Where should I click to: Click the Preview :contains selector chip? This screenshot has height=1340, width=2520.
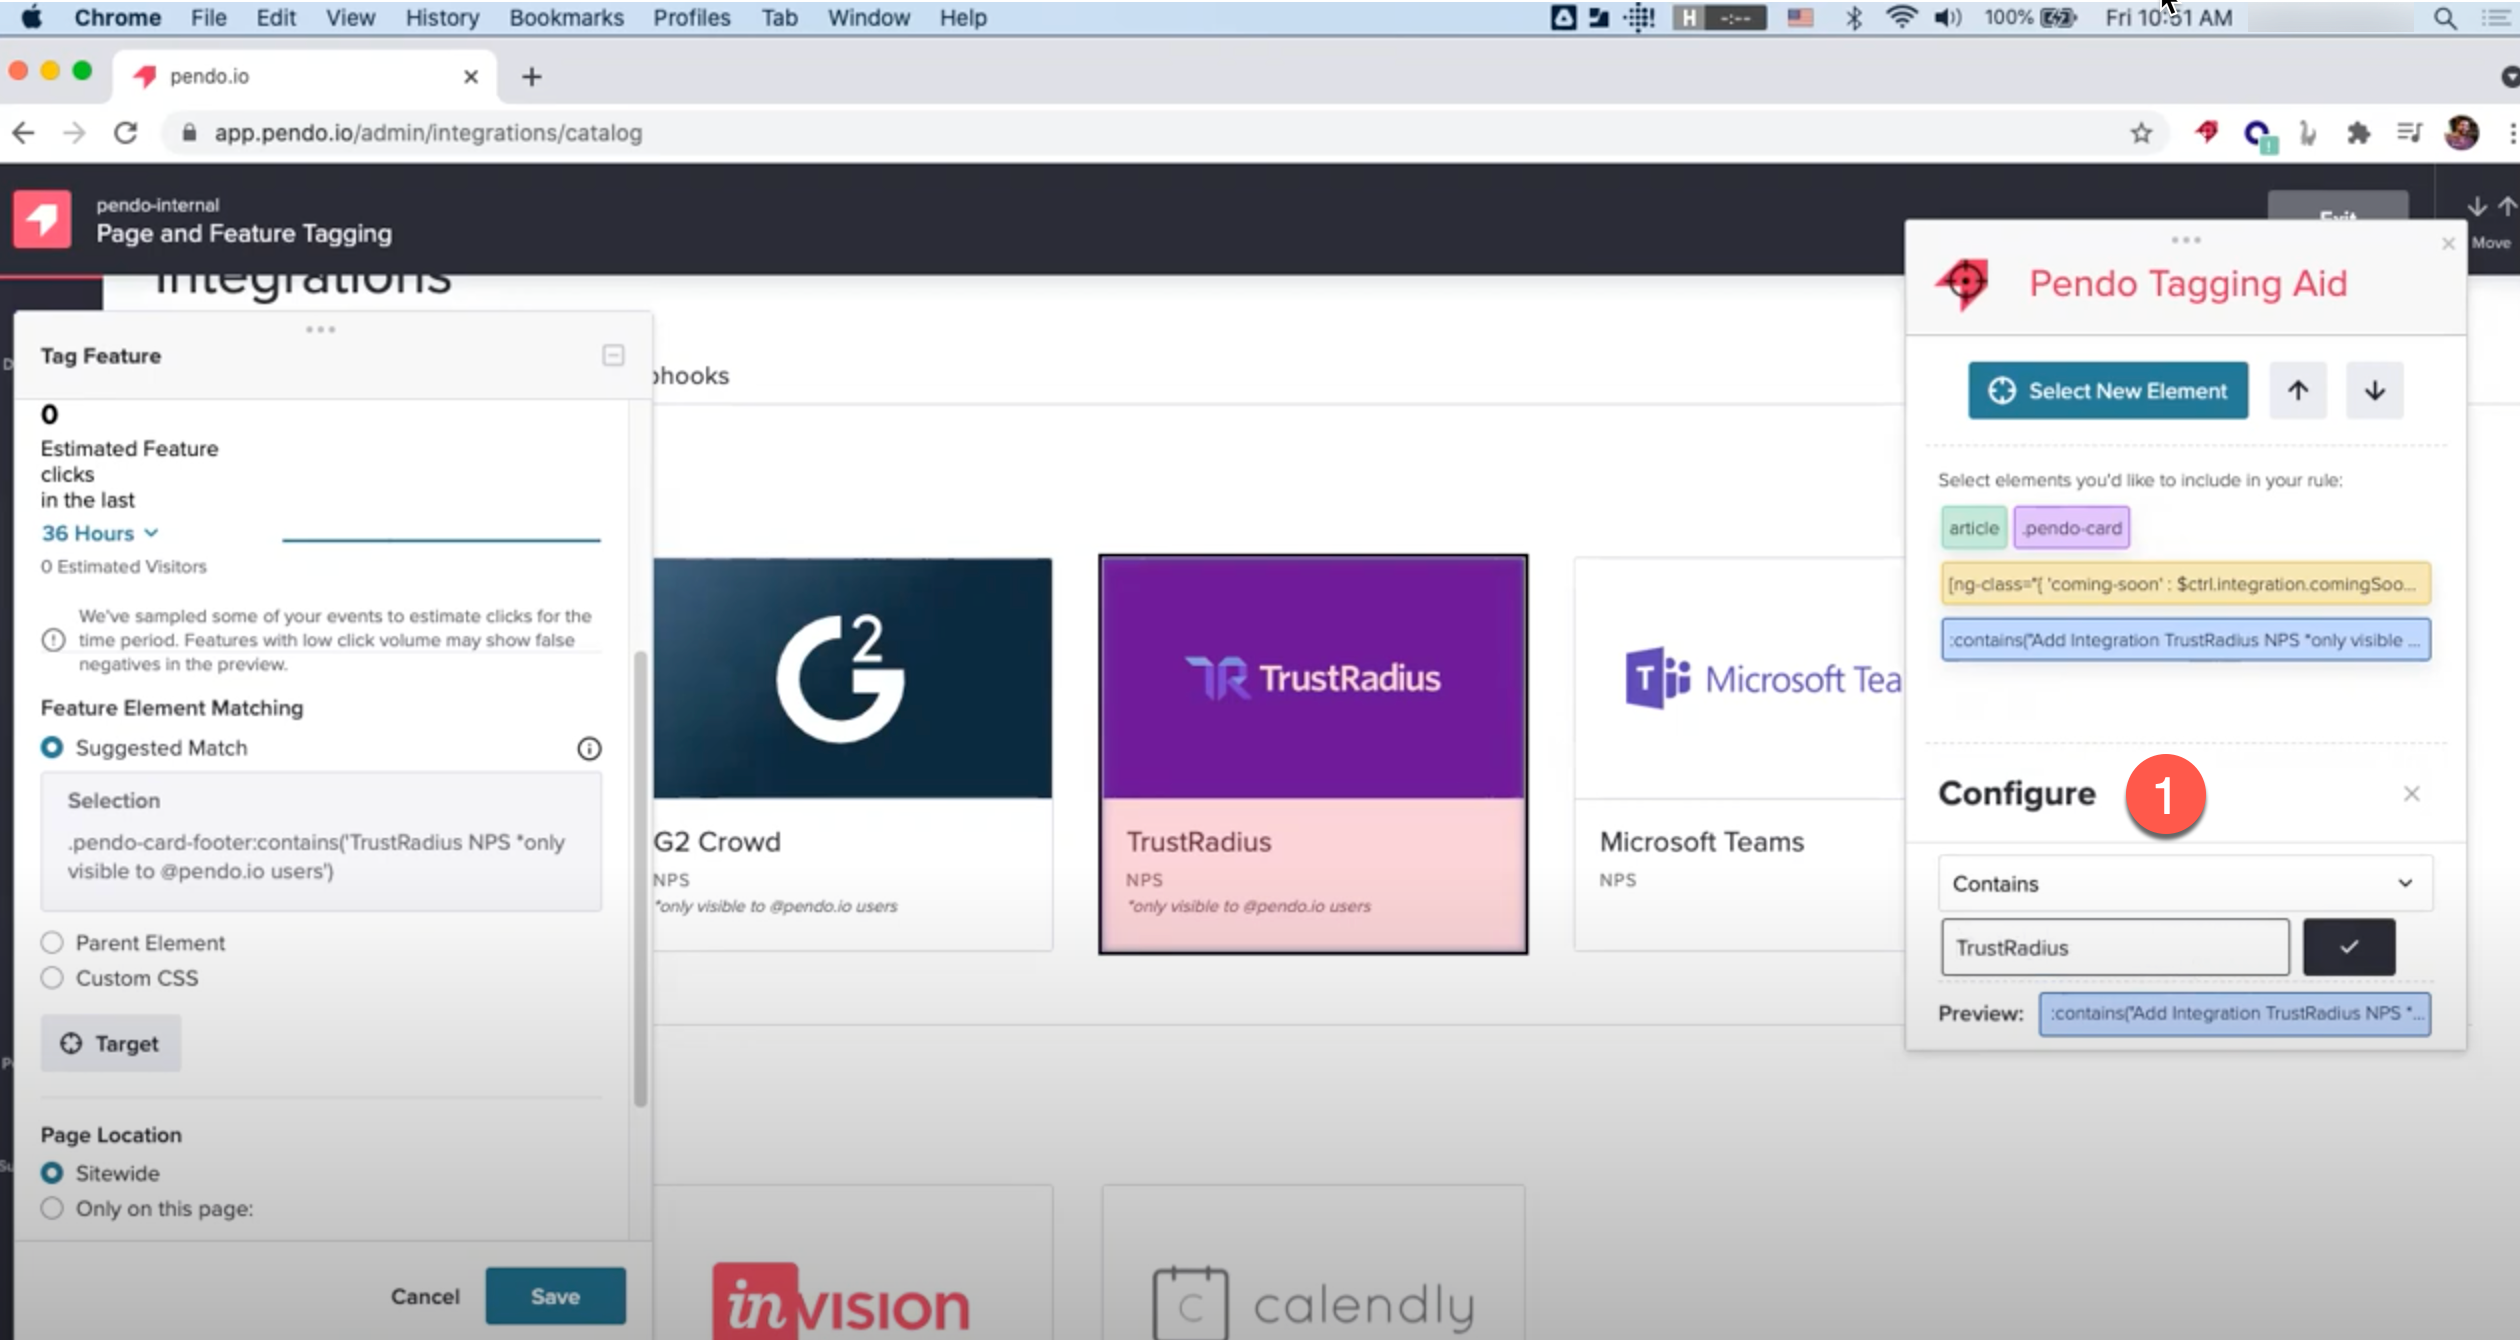[x=2235, y=1014]
